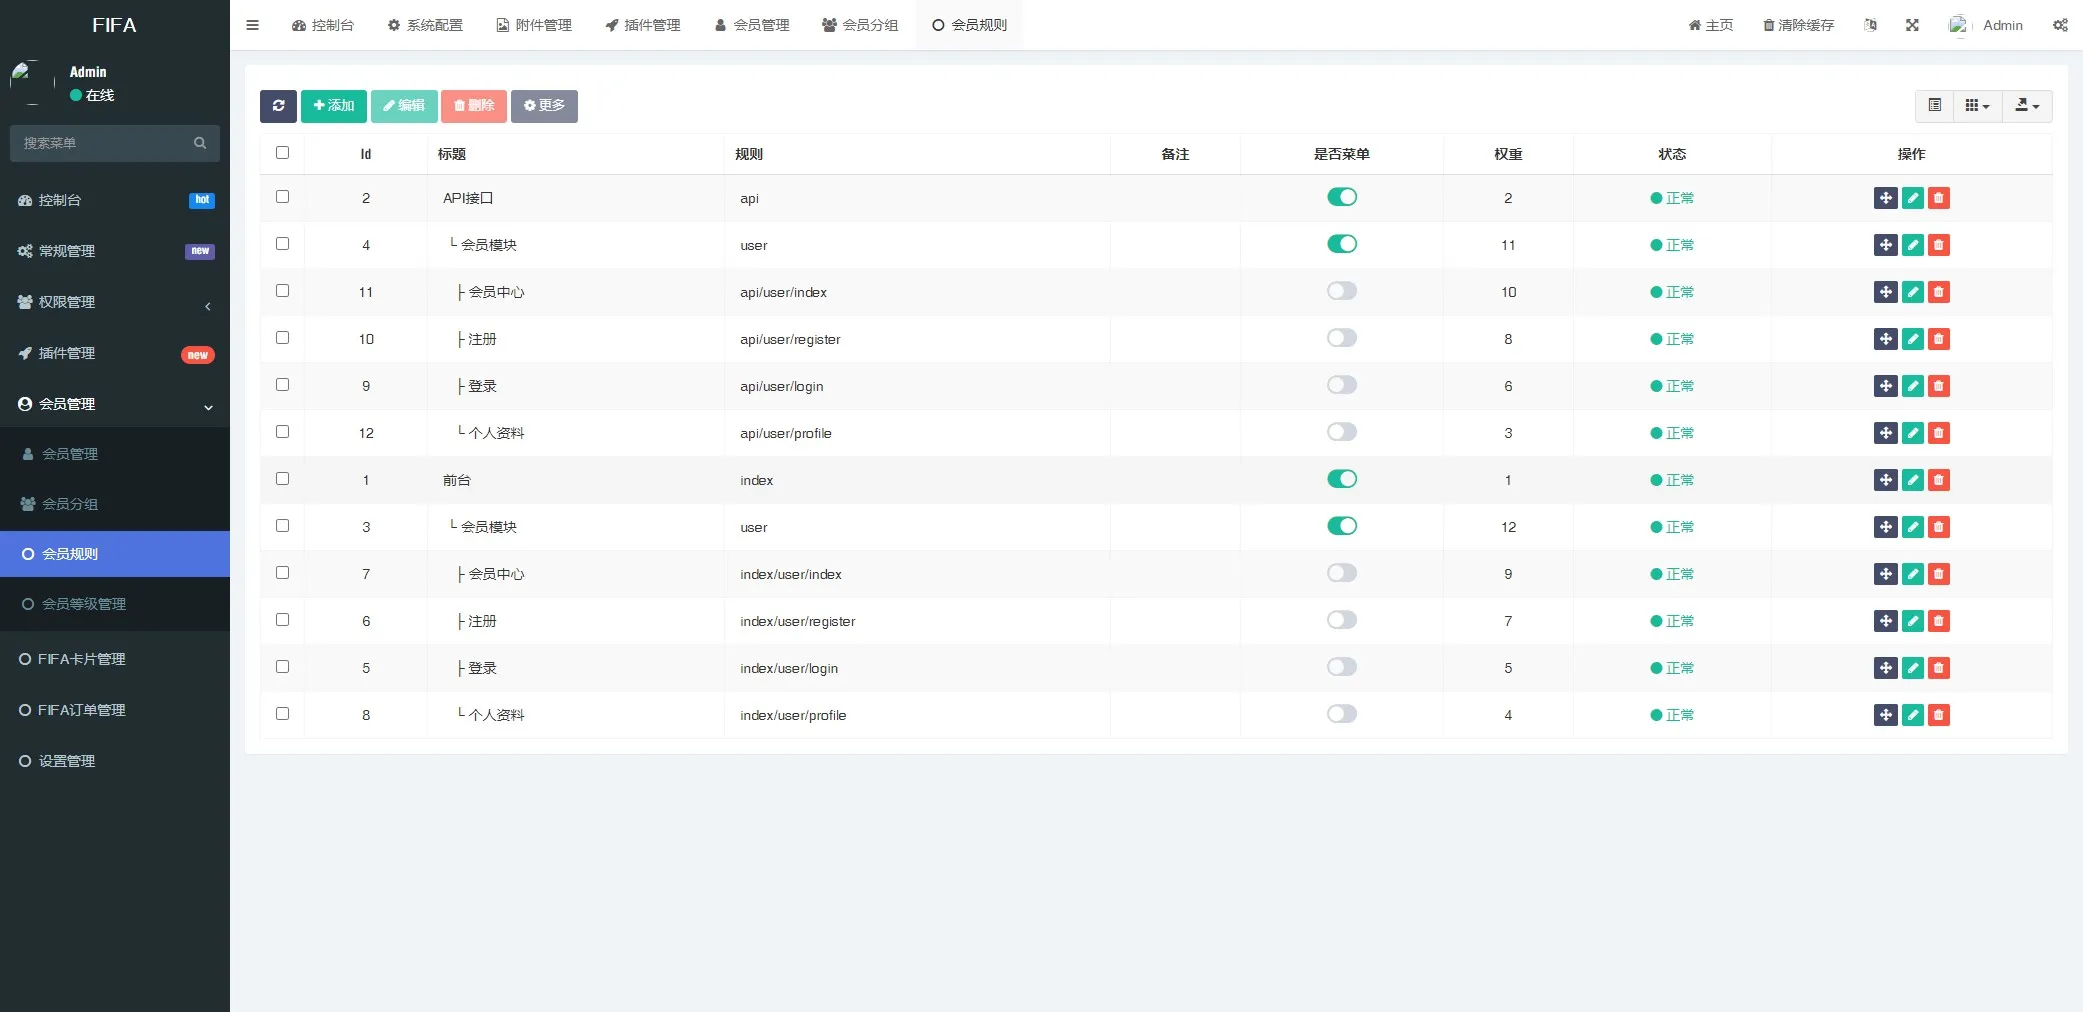Click drag icon for index/user/register row
The image size is (2083, 1012).
click(1885, 621)
